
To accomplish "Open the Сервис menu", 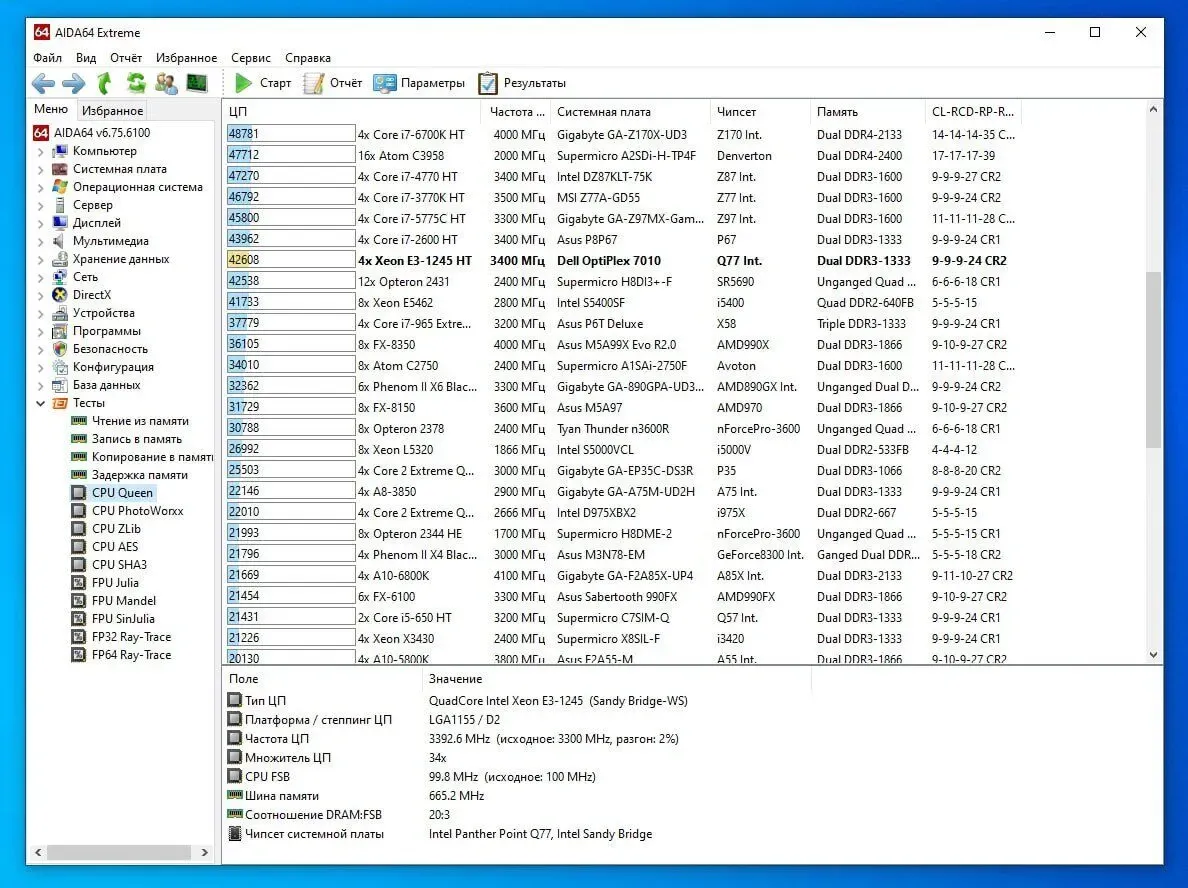I will 251,58.
